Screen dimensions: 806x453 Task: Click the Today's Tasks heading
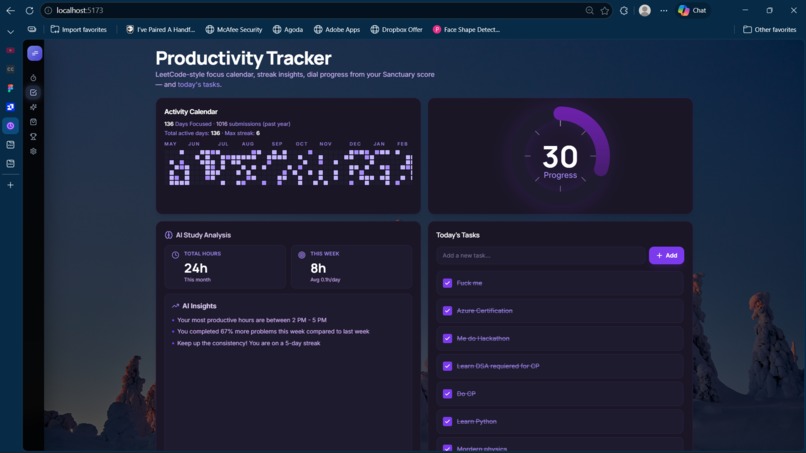tap(457, 235)
